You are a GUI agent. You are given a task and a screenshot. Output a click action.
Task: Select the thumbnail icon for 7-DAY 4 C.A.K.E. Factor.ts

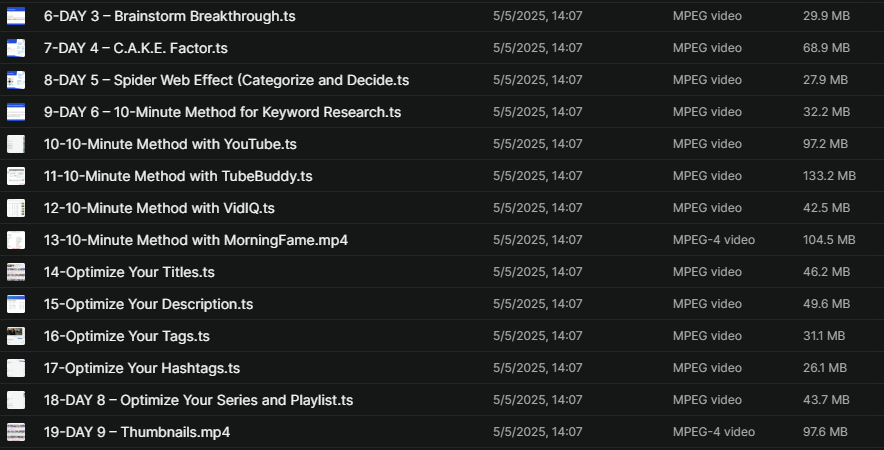click(16, 48)
